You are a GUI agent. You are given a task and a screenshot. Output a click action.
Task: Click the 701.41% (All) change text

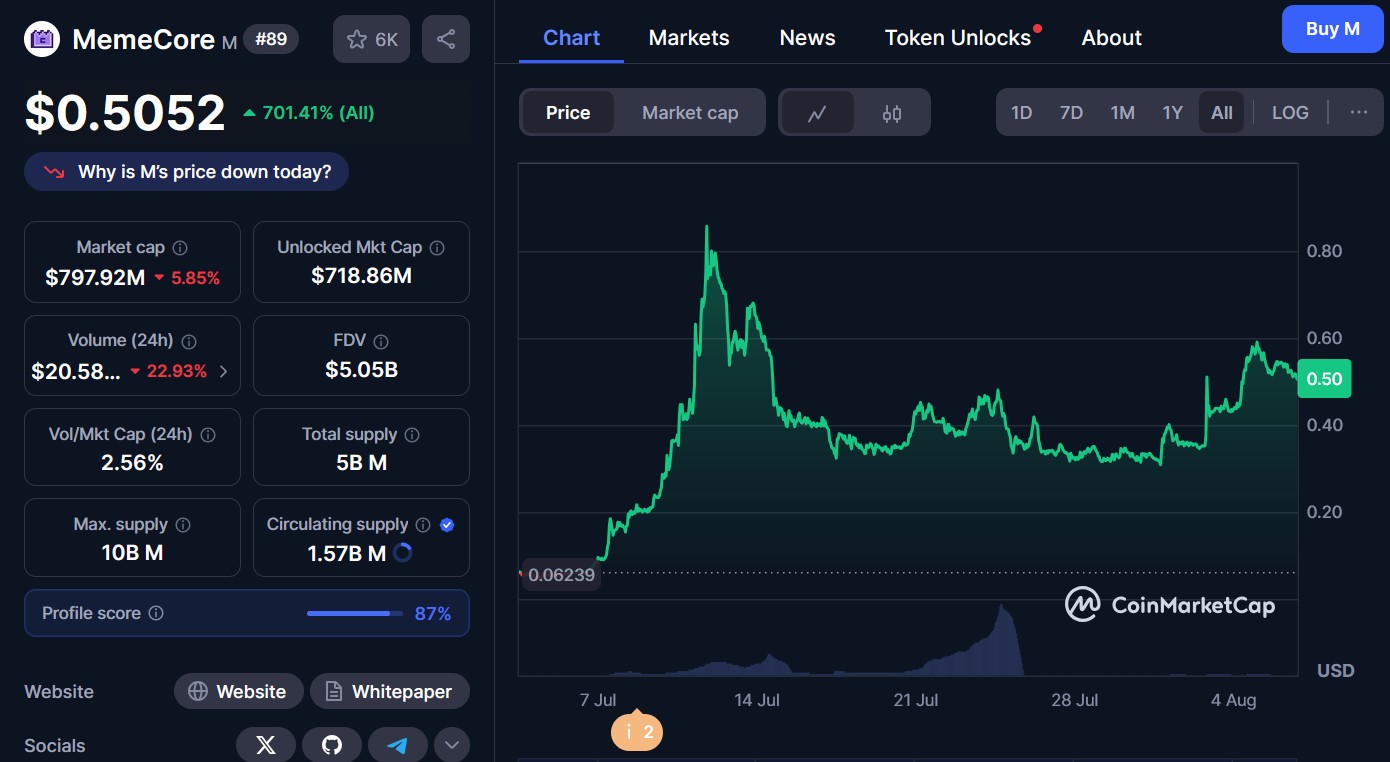[x=318, y=113]
